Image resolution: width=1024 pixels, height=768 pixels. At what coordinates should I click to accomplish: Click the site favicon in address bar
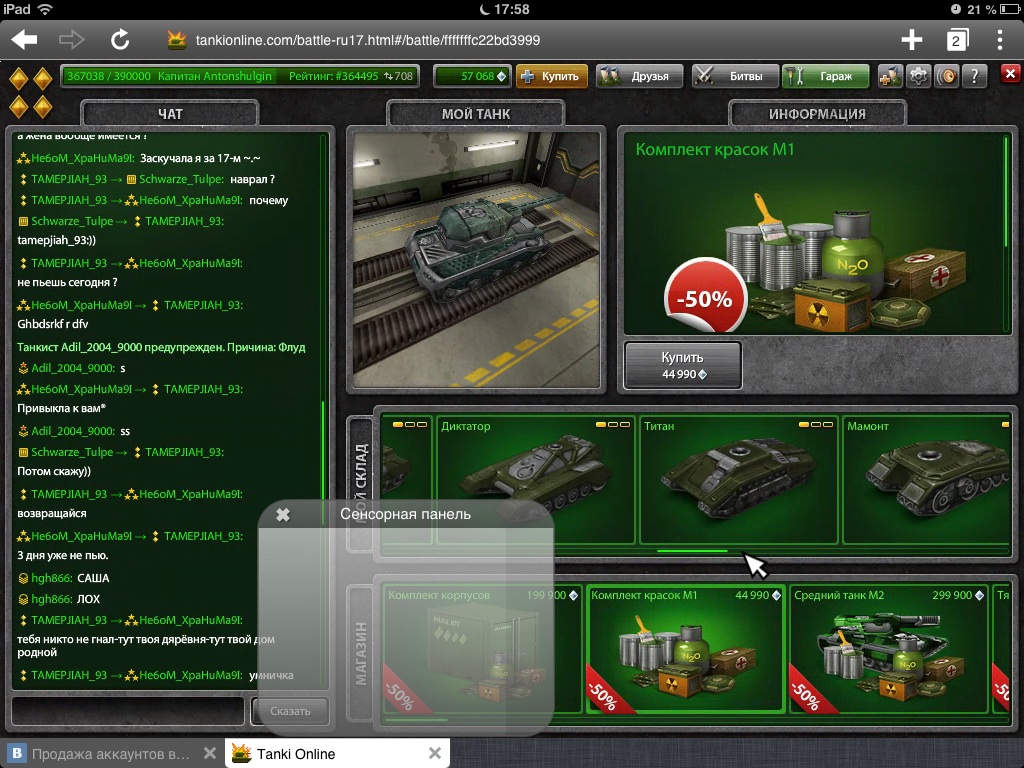[x=177, y=40]
